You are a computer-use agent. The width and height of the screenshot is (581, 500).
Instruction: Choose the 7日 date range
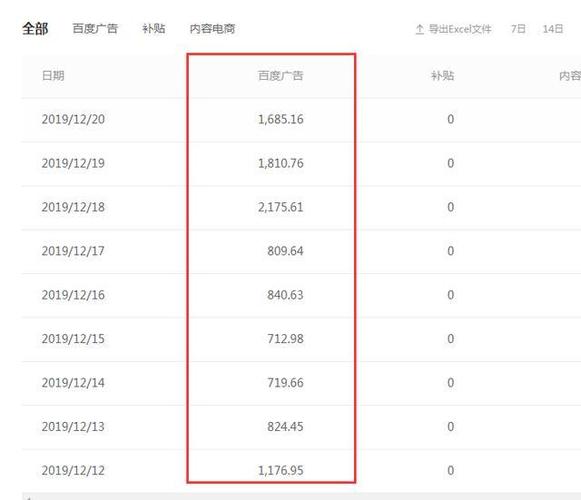pos(518,29)
